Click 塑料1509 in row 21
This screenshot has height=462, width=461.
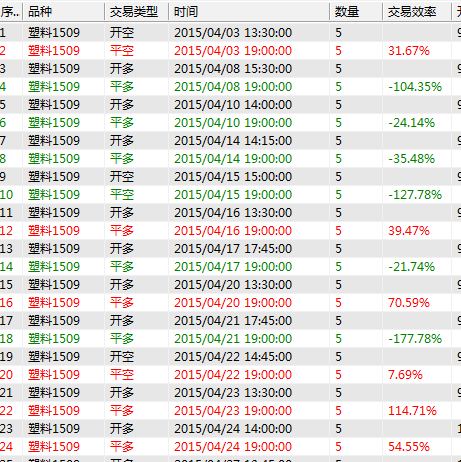pos(54,393)
